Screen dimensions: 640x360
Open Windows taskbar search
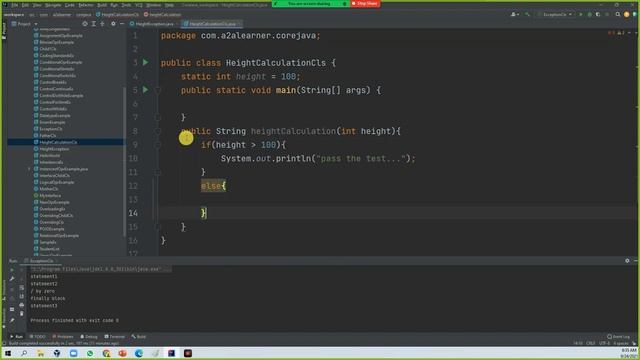tap(24, 353)
